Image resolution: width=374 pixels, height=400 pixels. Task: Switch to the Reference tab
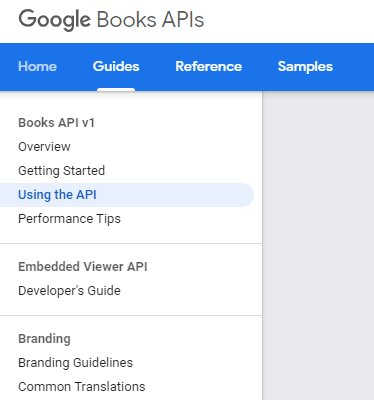[209, 66]
